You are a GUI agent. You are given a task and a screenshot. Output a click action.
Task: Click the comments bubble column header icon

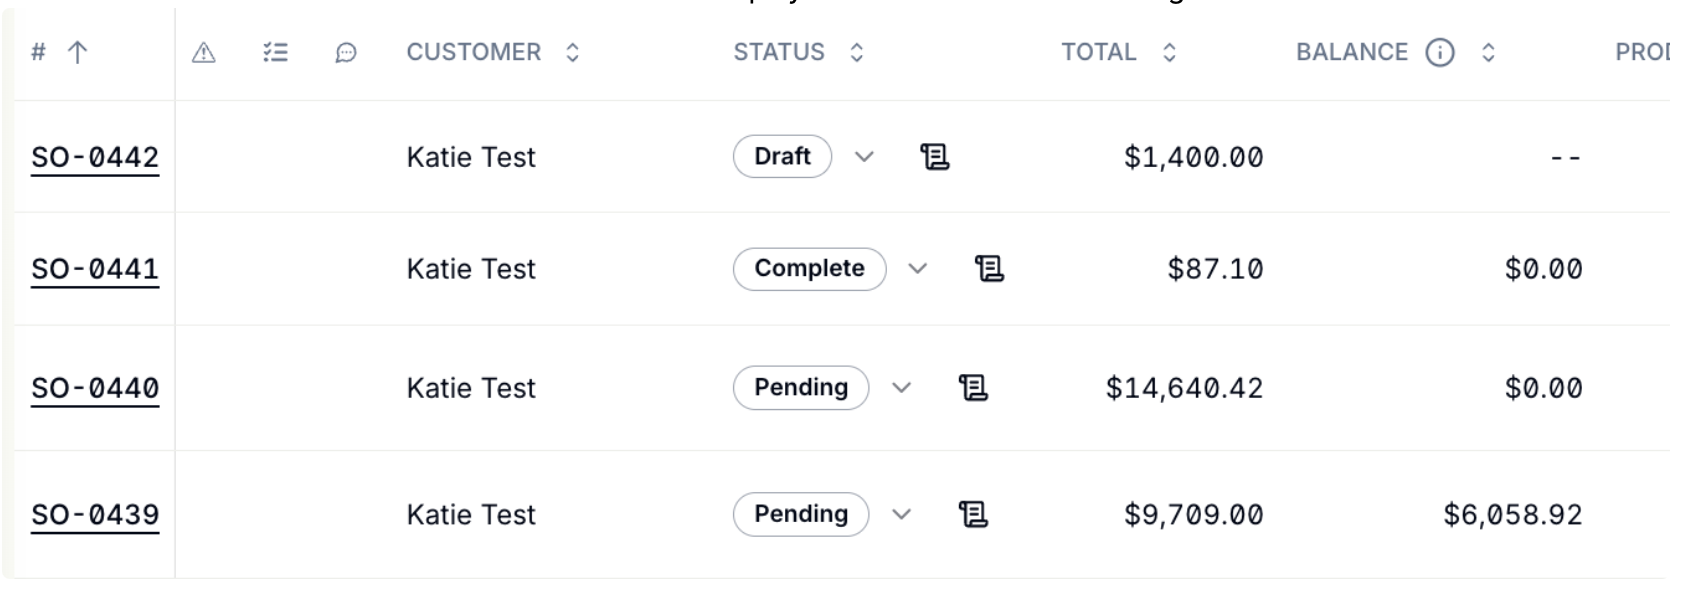pos(346,53)
